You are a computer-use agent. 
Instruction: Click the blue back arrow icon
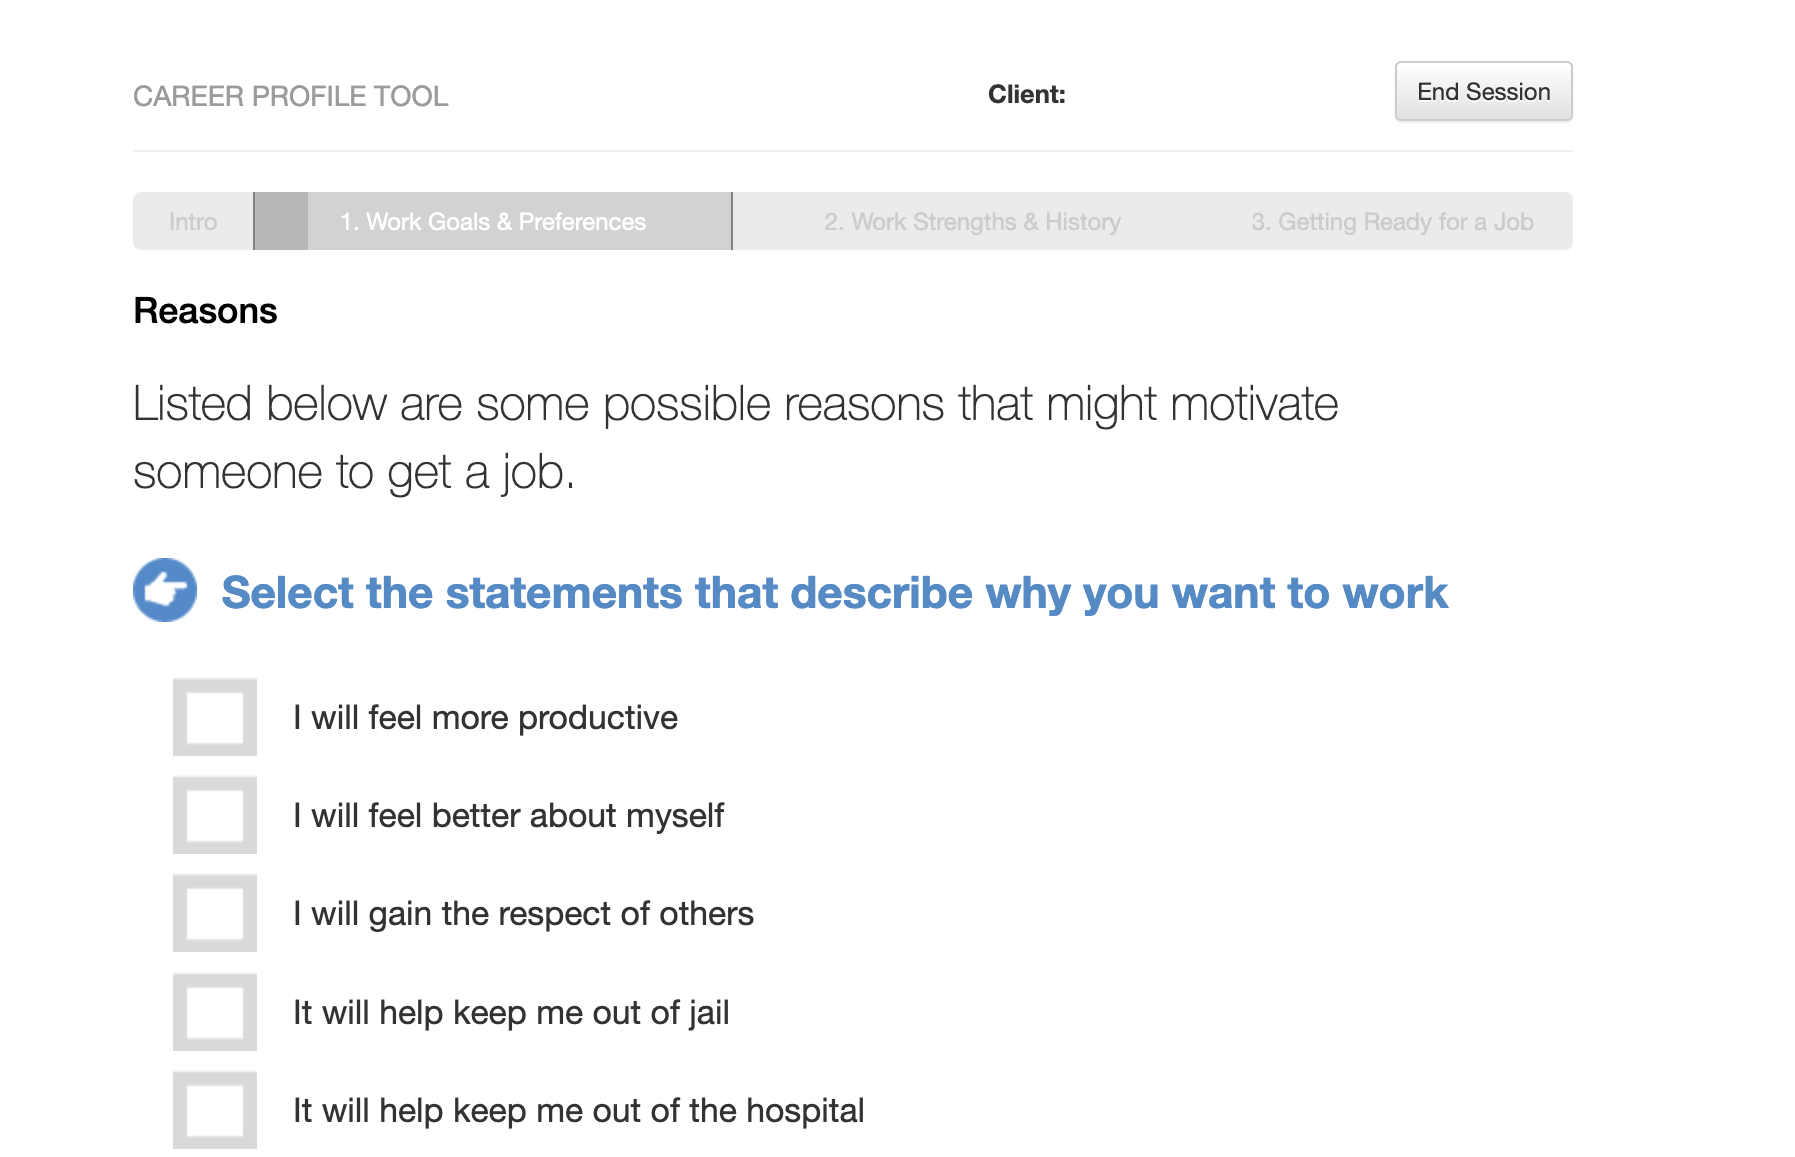point(165,590)
